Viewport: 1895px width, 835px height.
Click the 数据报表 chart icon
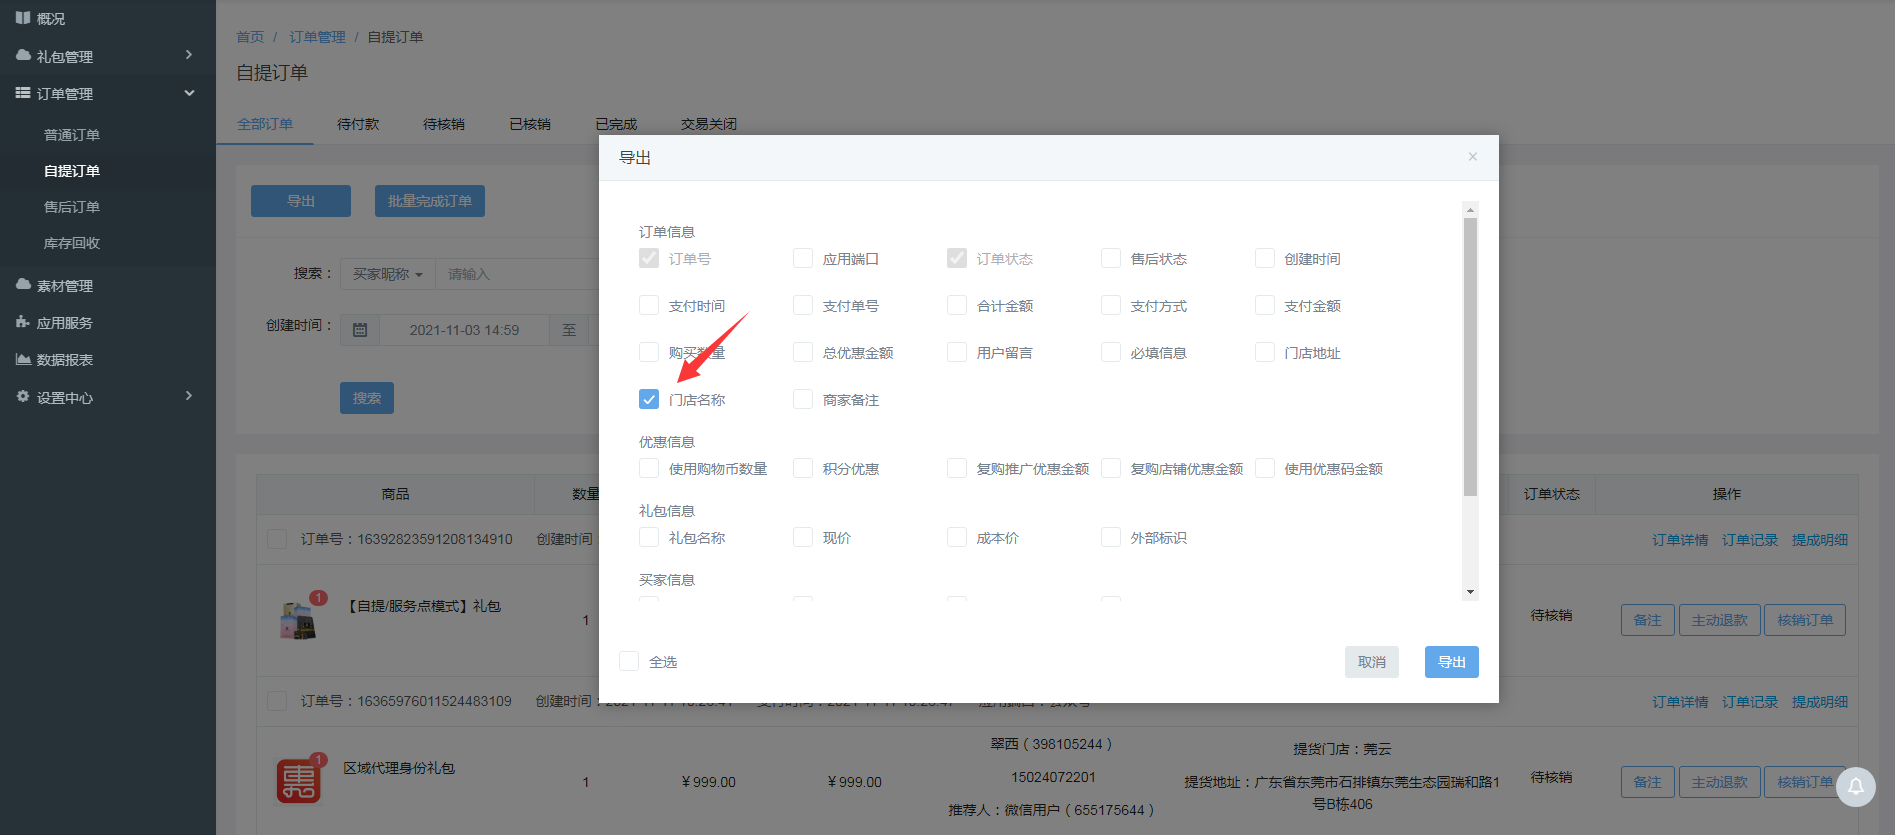23,359
